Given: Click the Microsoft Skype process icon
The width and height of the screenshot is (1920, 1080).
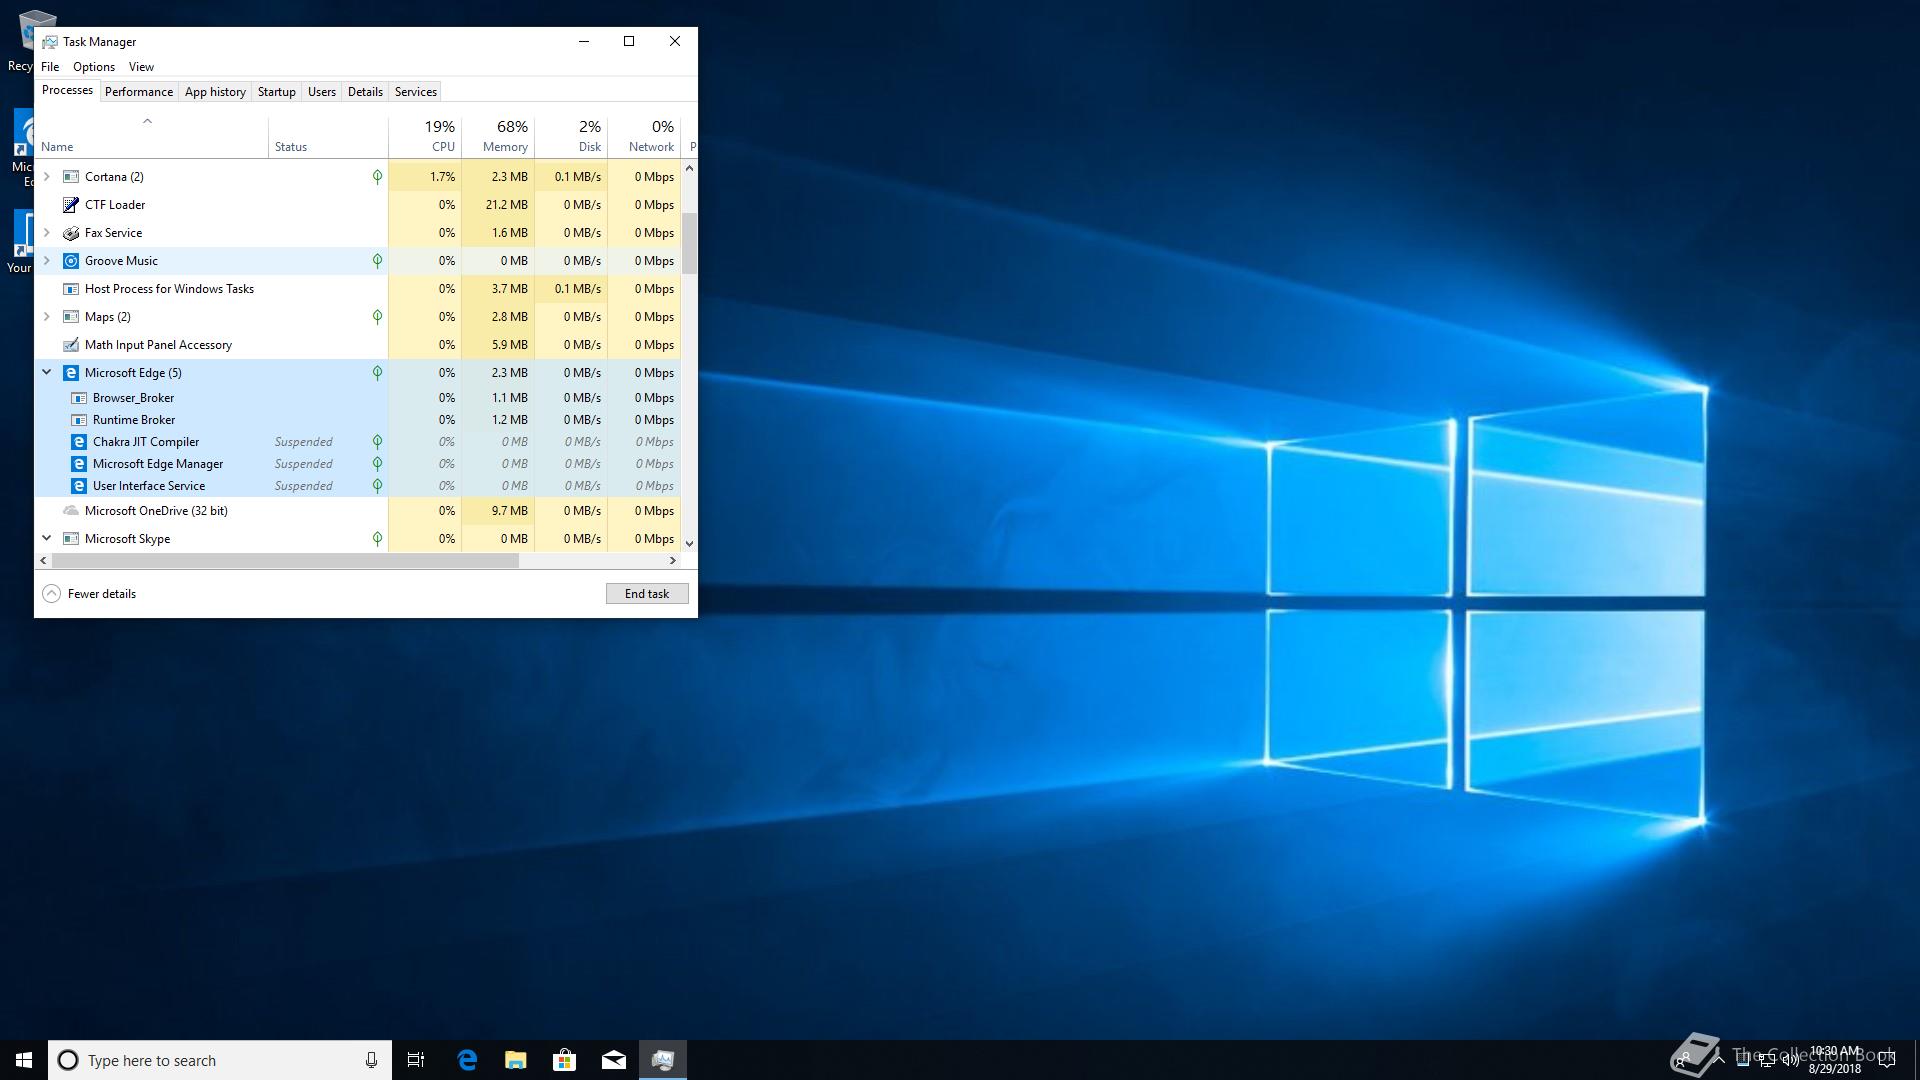Looking at the screenshot, I should 71,539.
